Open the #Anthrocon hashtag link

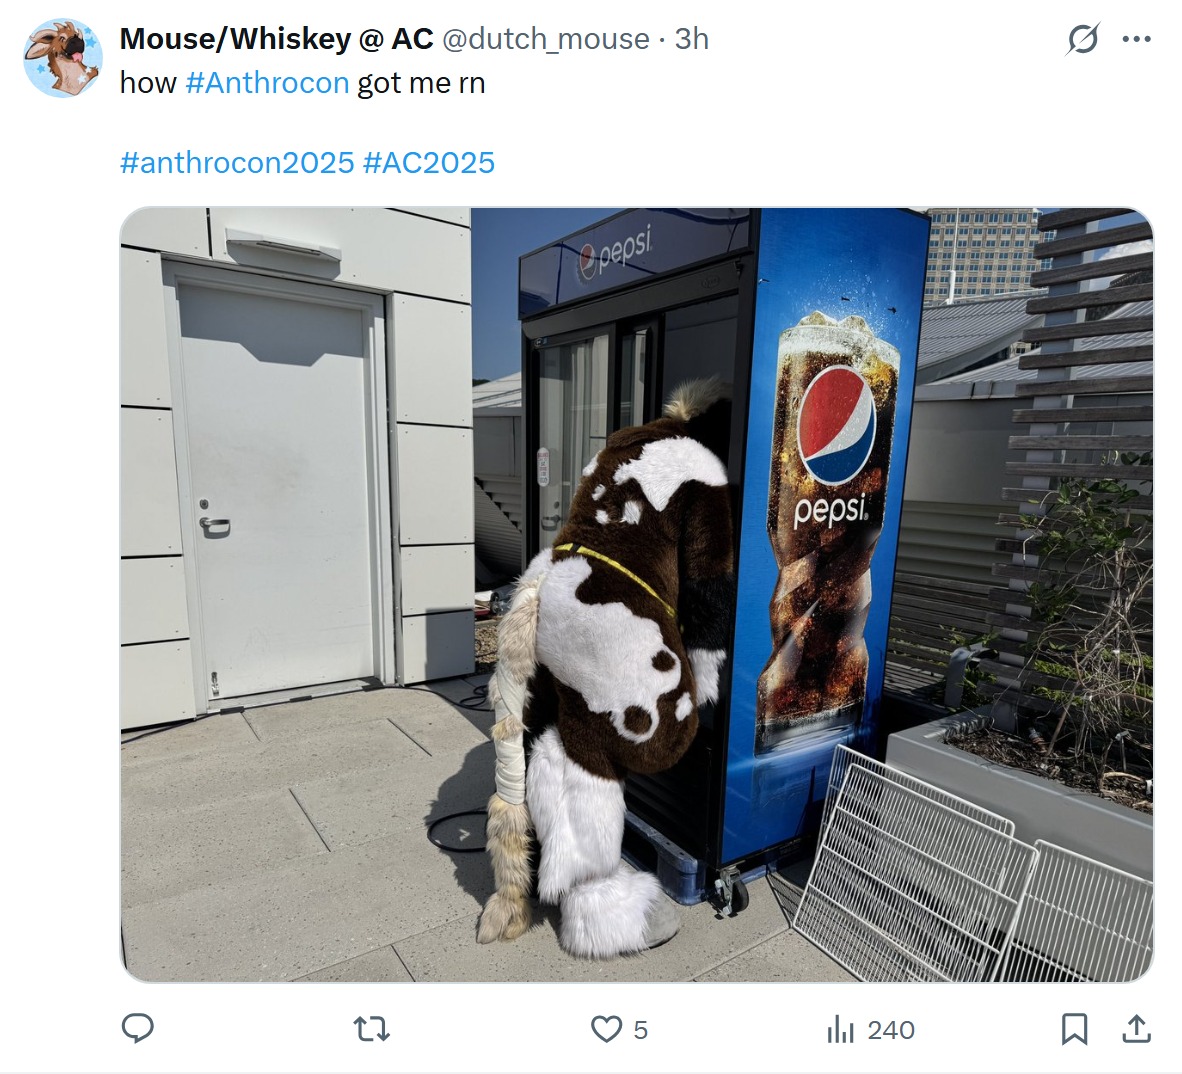pyautogui.click(x=267, y=83)
